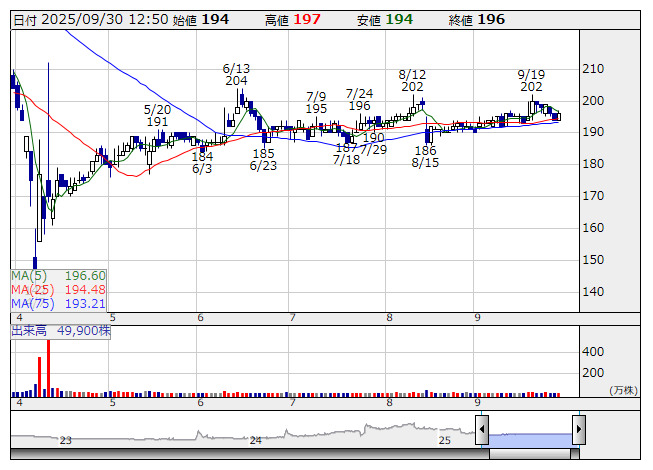Screen dimensions: 653x470
Task: Click the low price 安値 194
Action: click(385, 20)
